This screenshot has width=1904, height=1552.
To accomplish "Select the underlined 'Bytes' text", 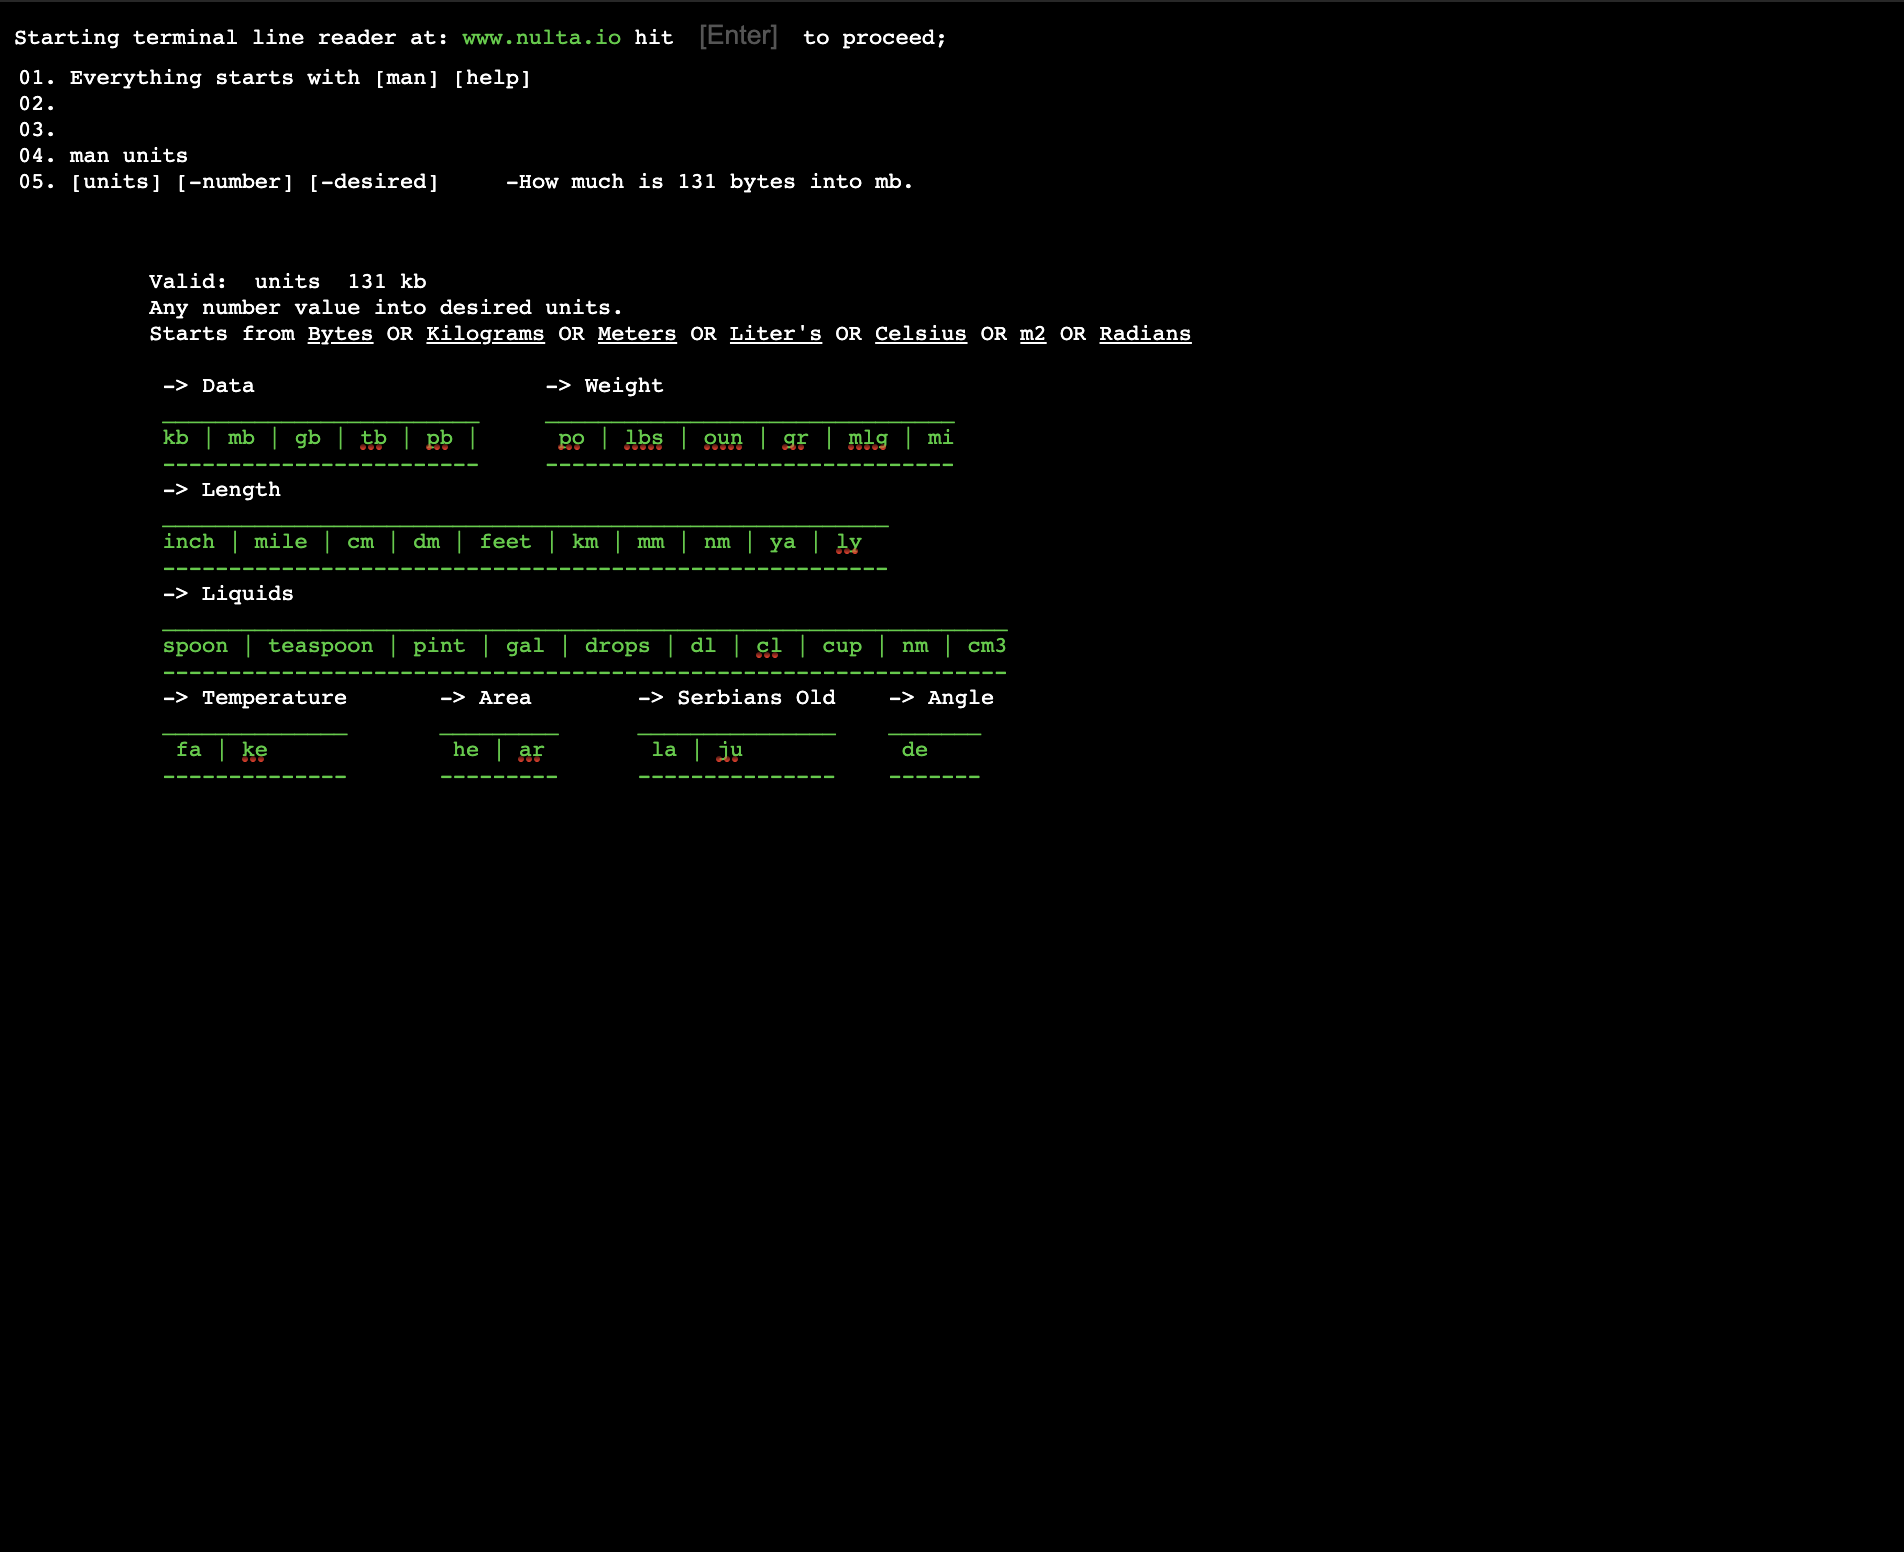I will coord(340,334).
